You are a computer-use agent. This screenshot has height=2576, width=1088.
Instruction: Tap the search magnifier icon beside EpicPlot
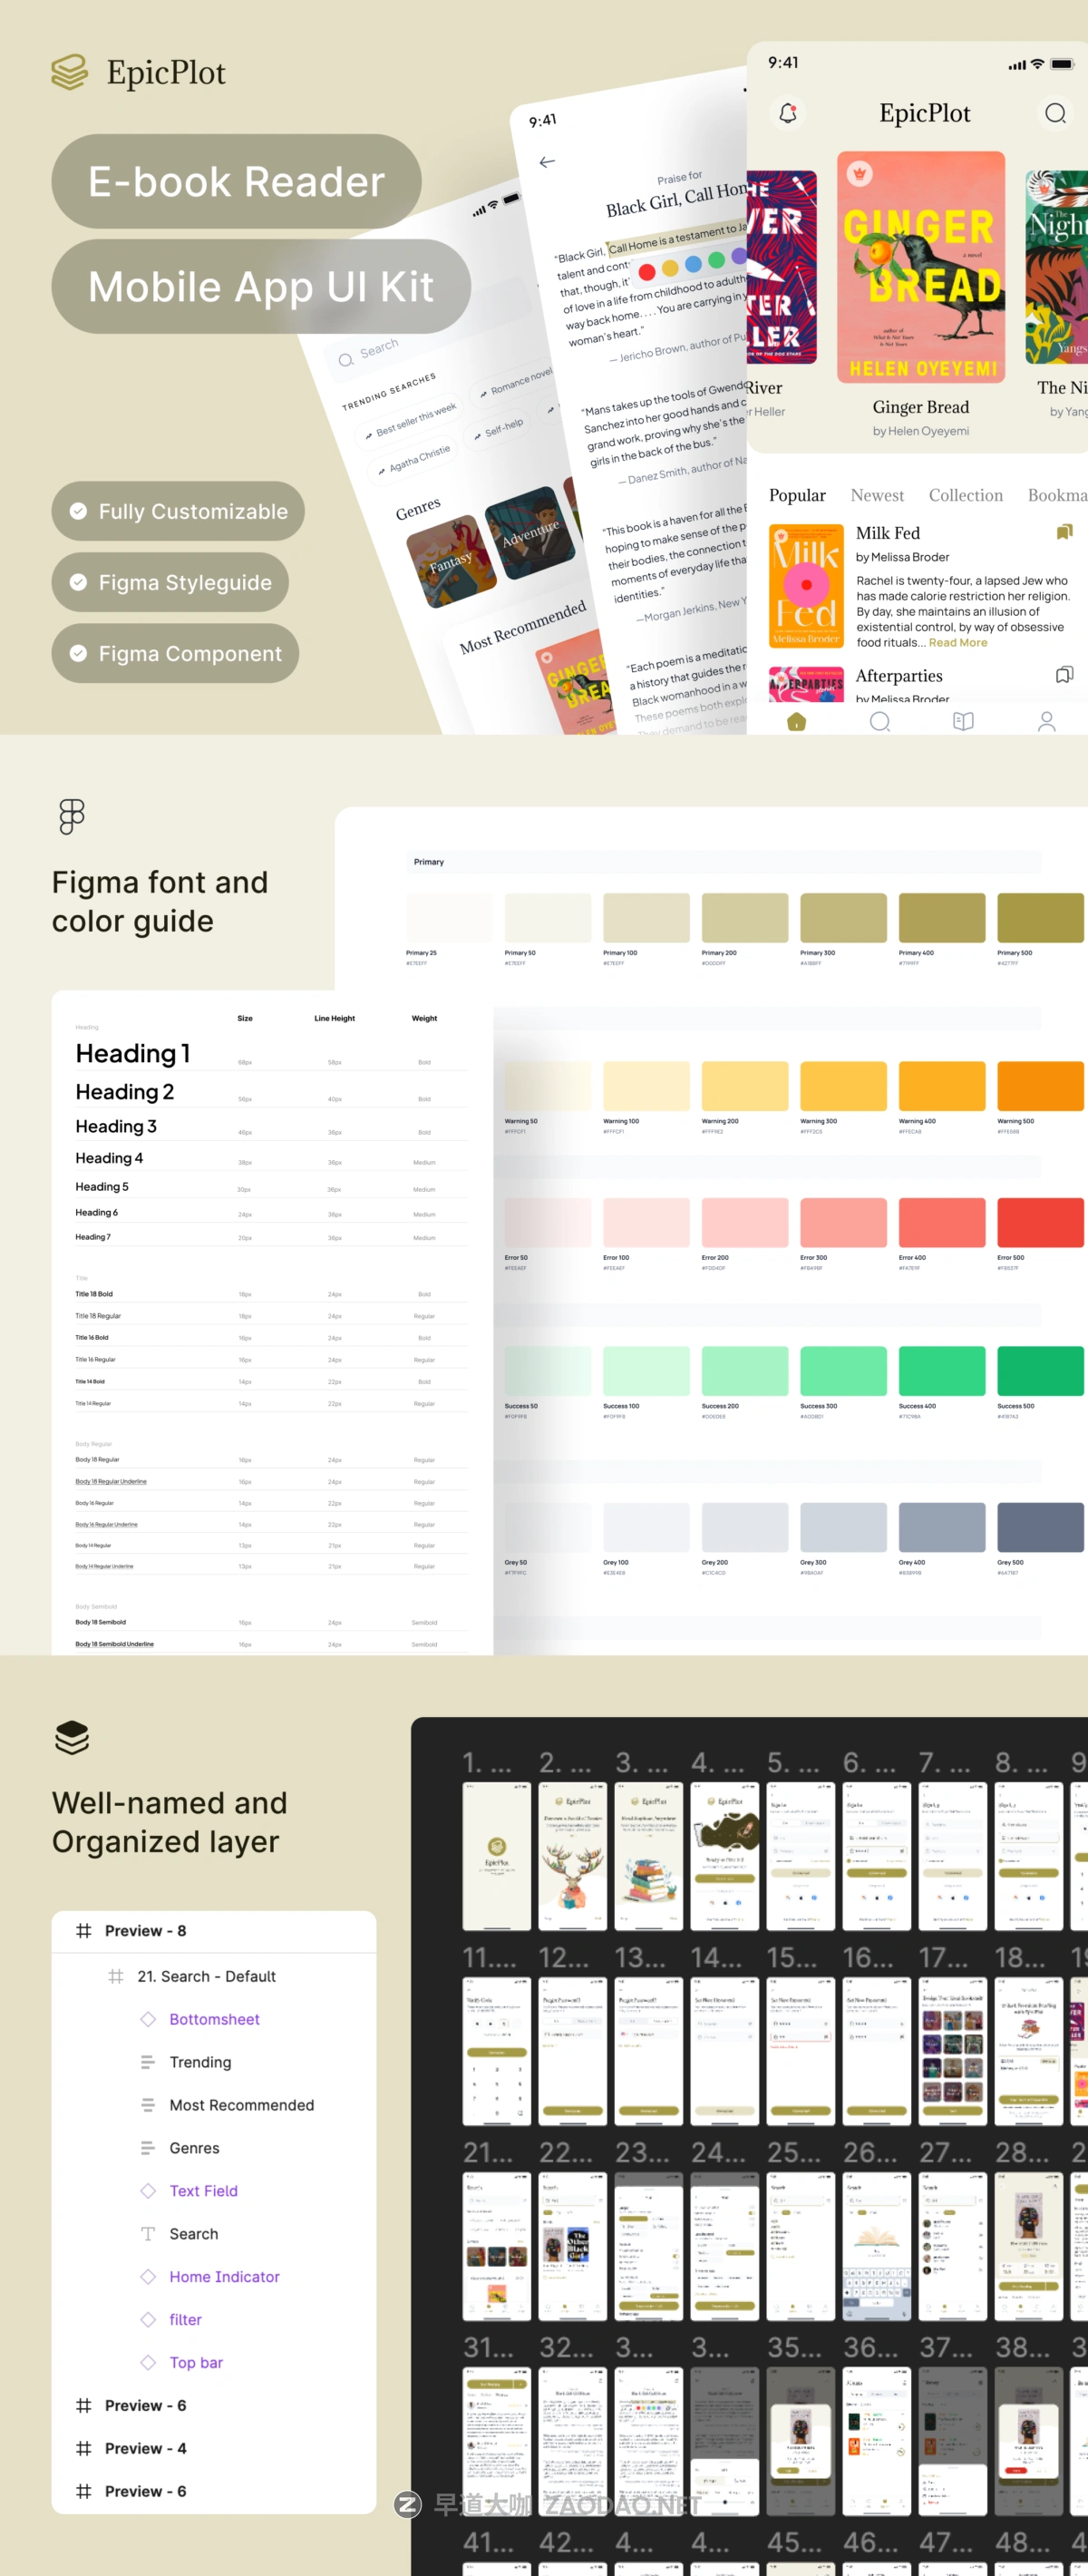coord(1055,113)
